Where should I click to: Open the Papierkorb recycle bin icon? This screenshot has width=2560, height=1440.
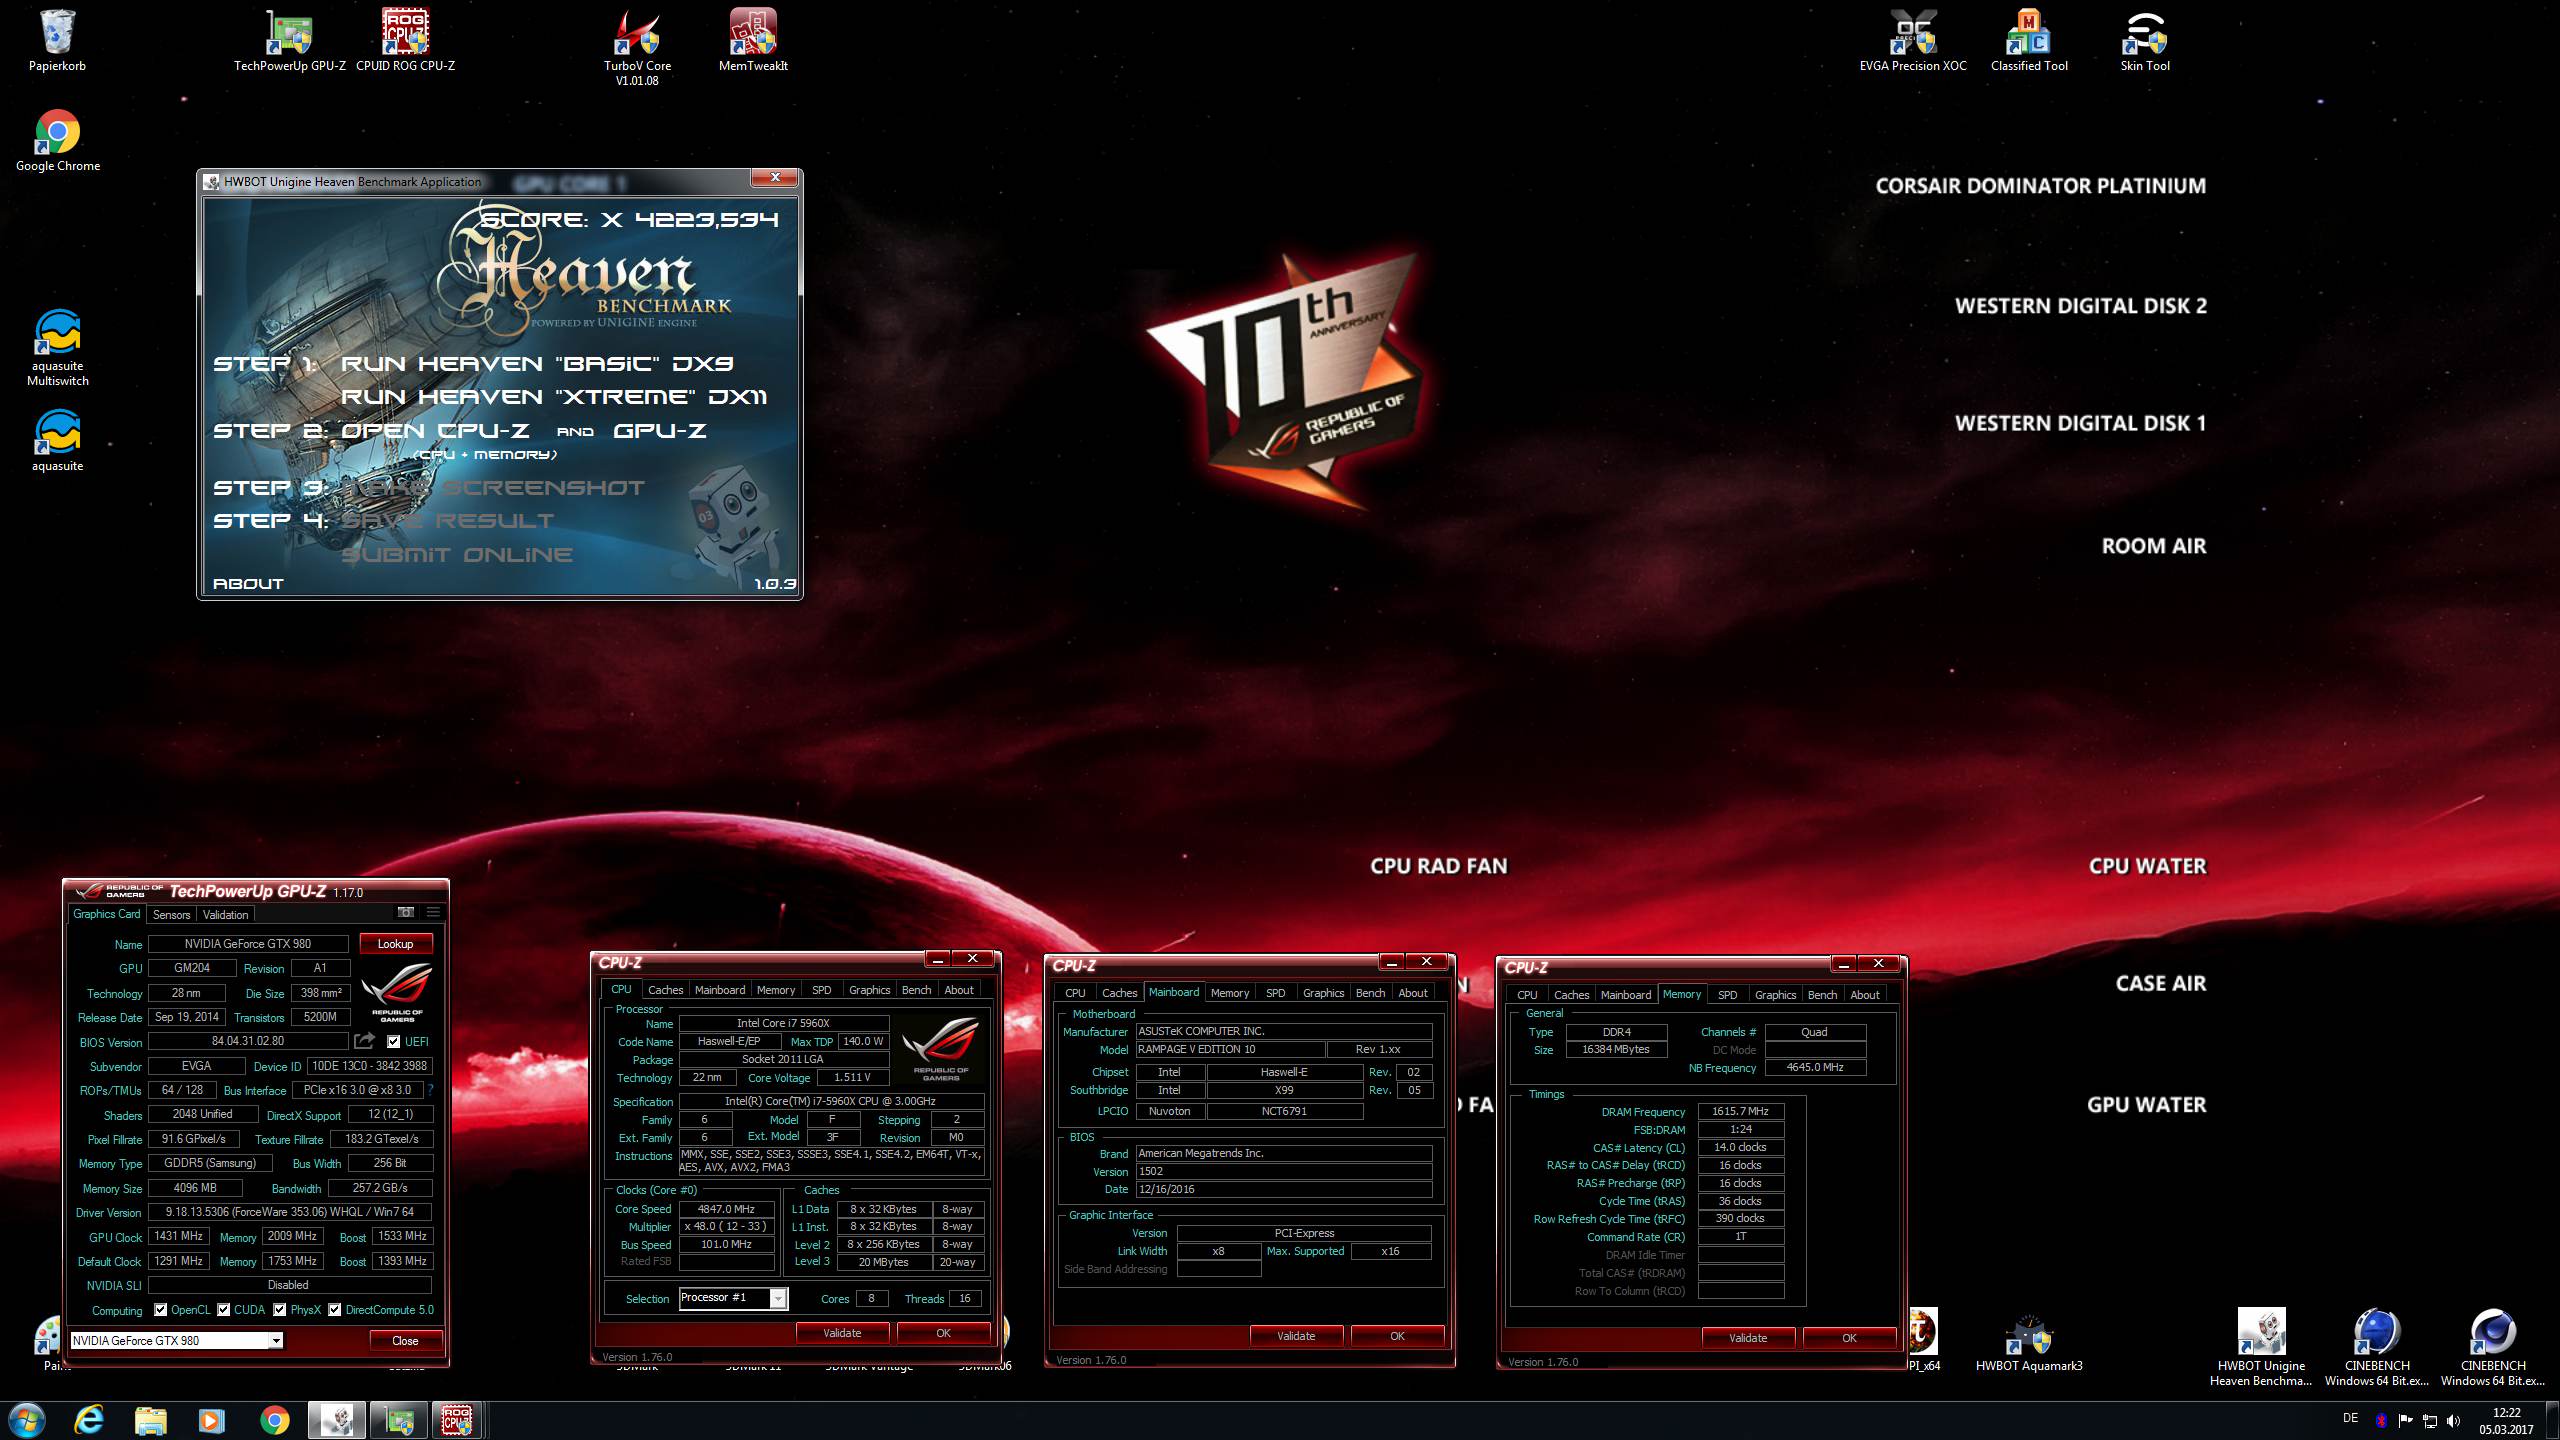point(57,40)
